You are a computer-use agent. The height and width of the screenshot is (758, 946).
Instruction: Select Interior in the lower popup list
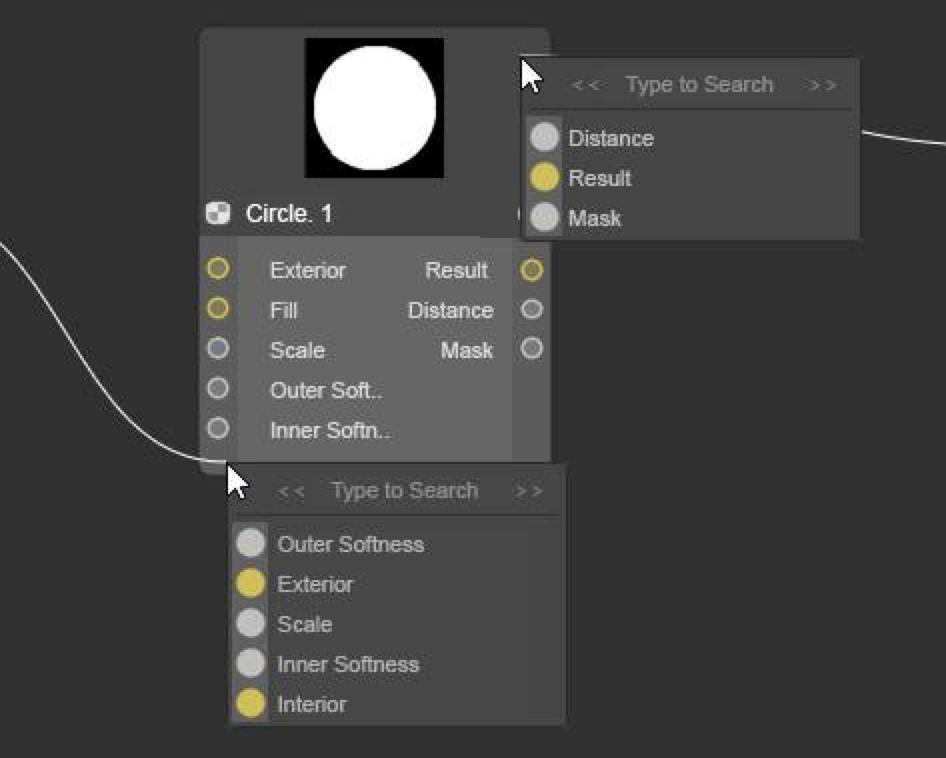tap(311, 704)
